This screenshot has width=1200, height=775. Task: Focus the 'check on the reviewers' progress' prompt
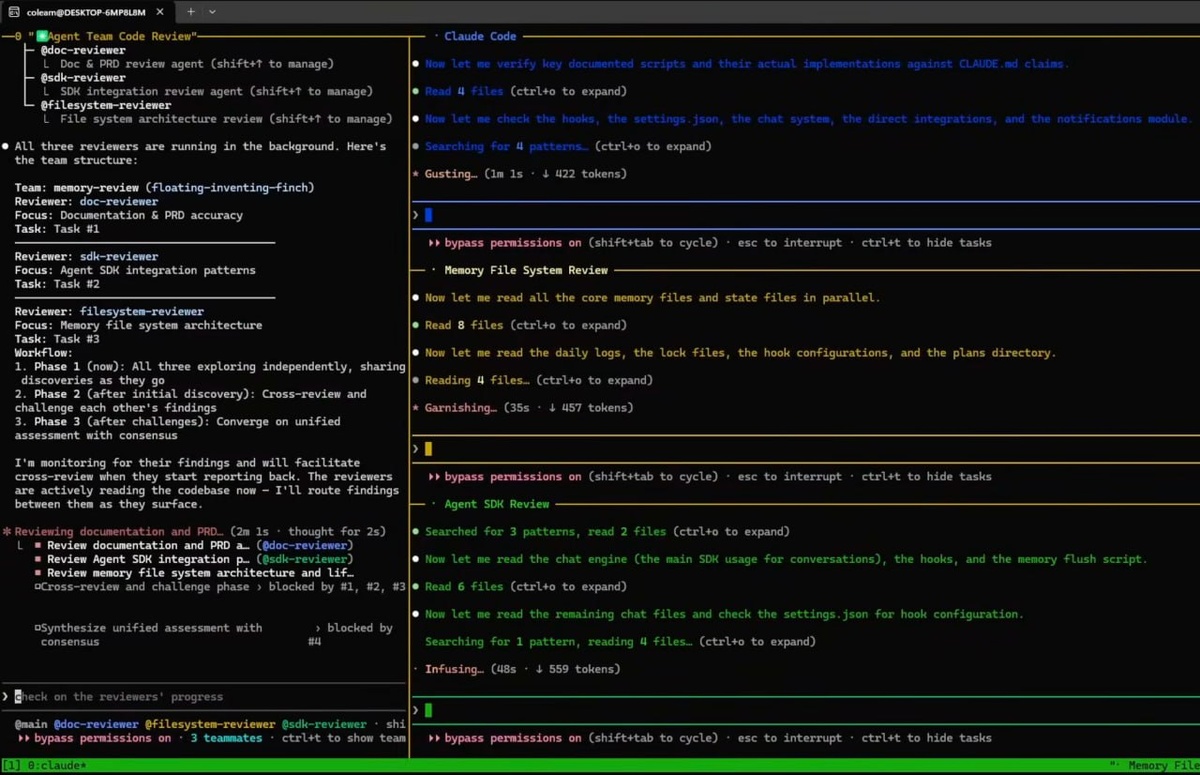(x=205, y=697)
